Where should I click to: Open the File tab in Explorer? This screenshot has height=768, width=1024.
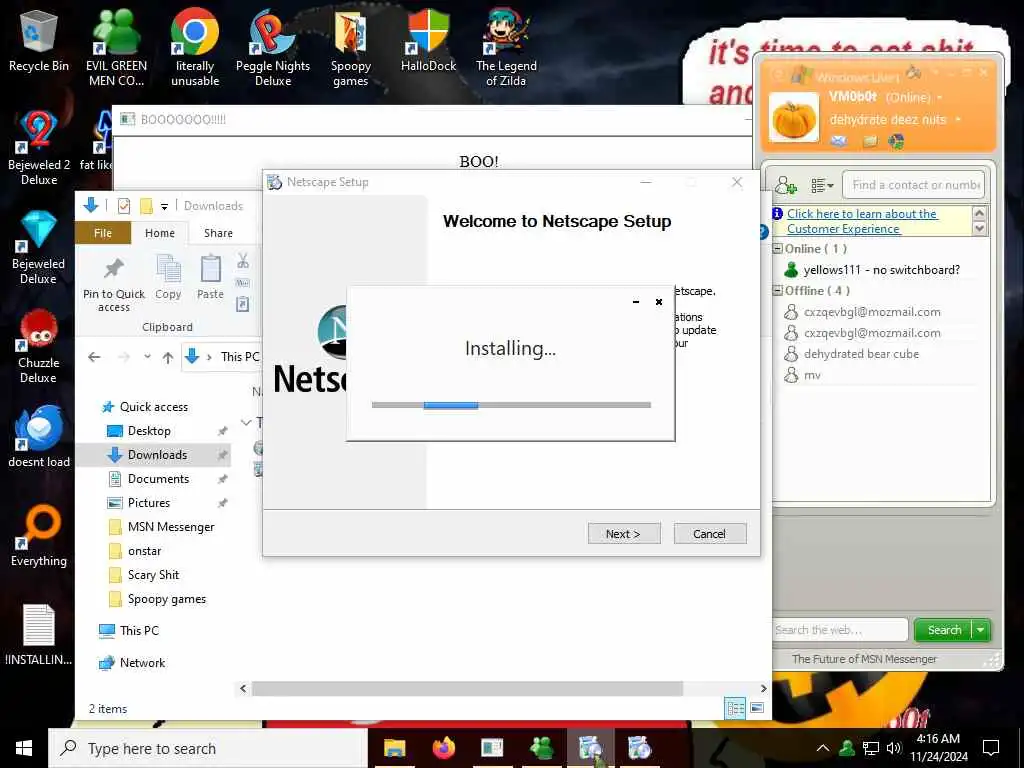tap(103, 233)
